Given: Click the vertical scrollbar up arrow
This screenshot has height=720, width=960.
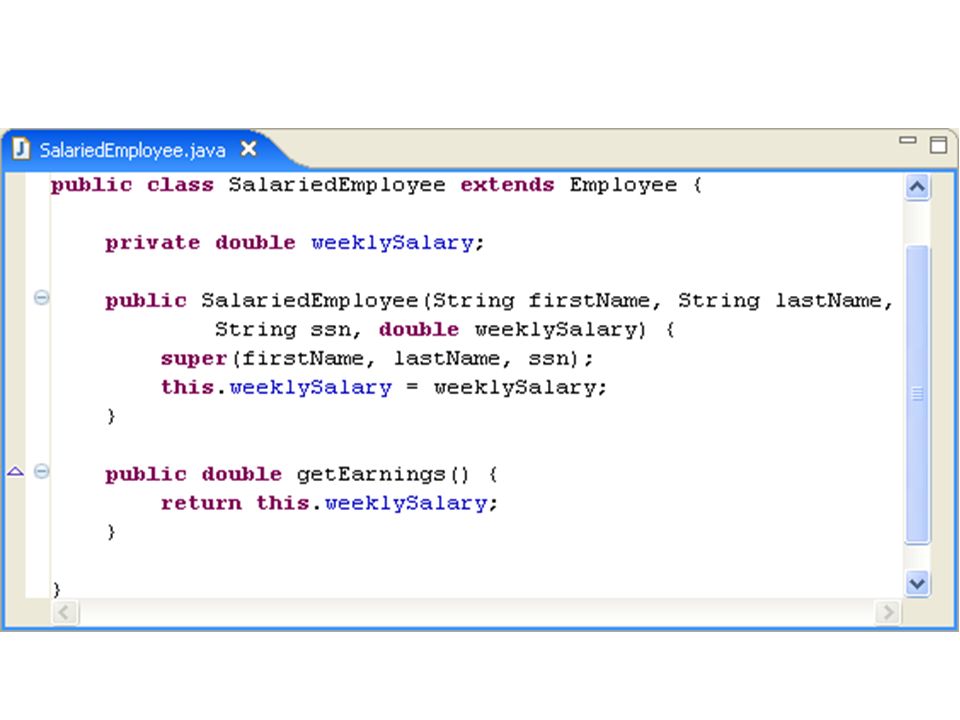Looking at the screenshot, I should [x=917, y=186].
